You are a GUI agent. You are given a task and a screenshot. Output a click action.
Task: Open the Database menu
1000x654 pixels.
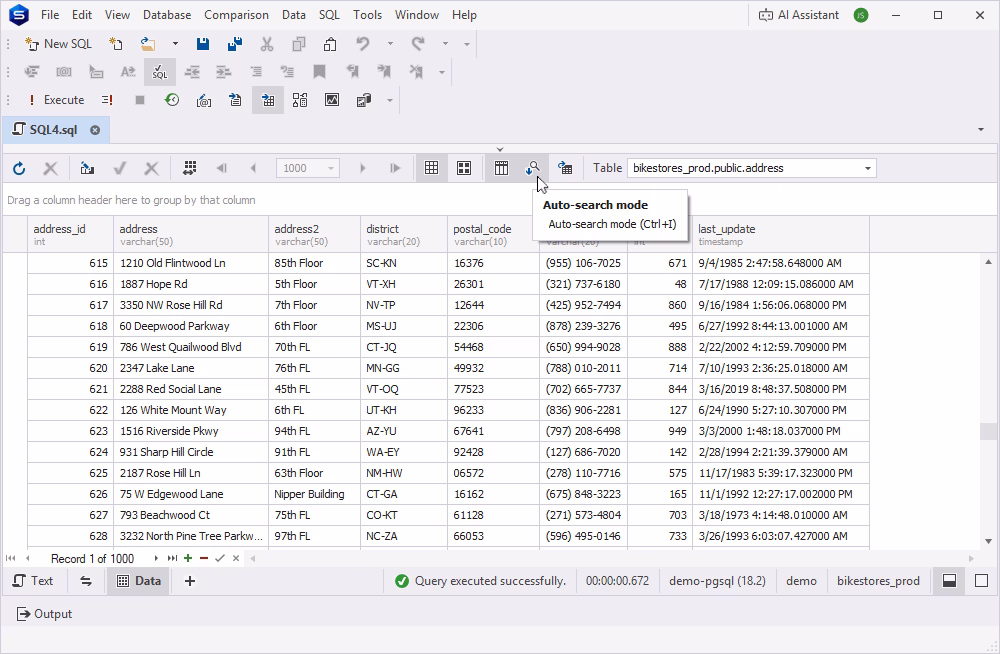pos(167,15)
